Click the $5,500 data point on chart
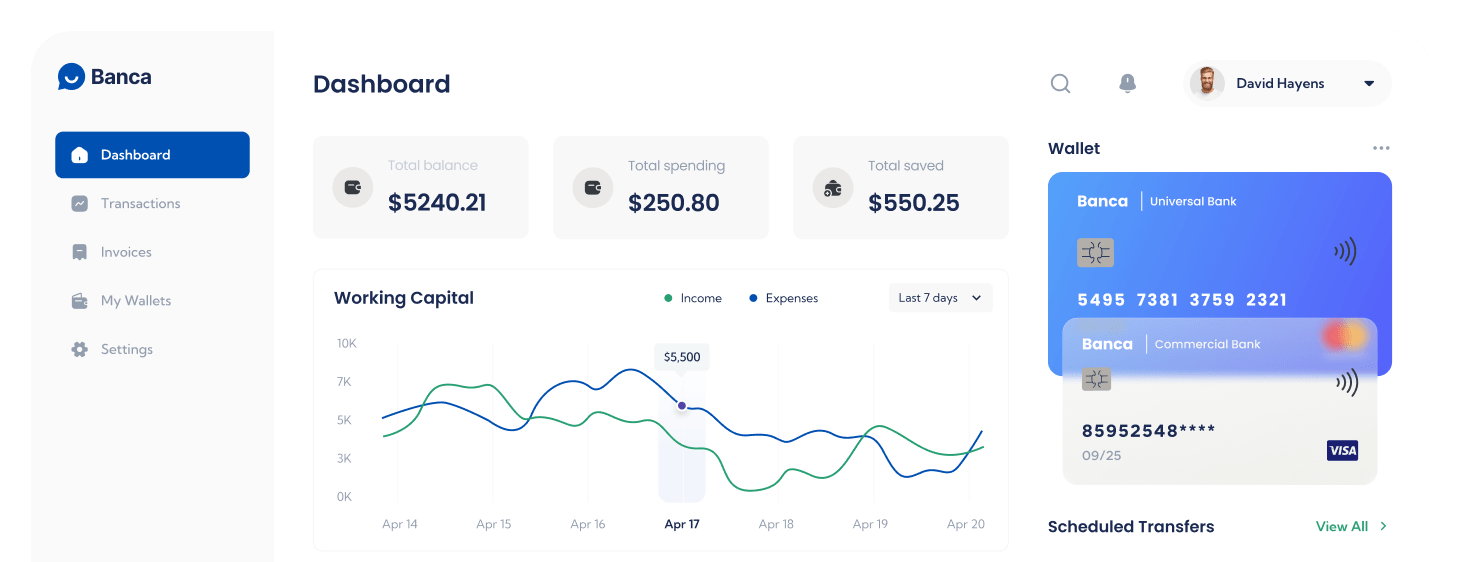This screenshot has width=1462, height=562. coord(682,406)
